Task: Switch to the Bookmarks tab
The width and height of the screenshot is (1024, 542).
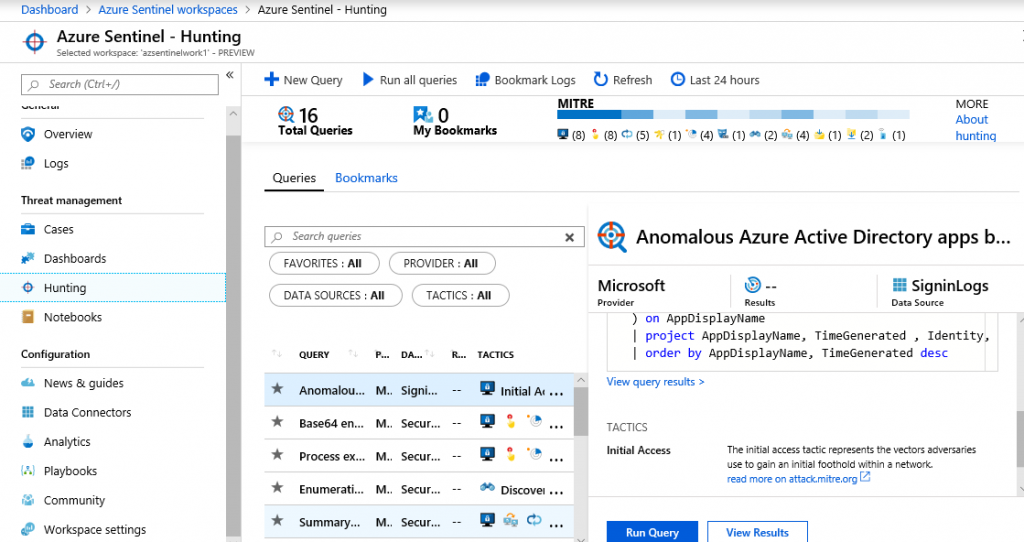Action: pos(366,178)
